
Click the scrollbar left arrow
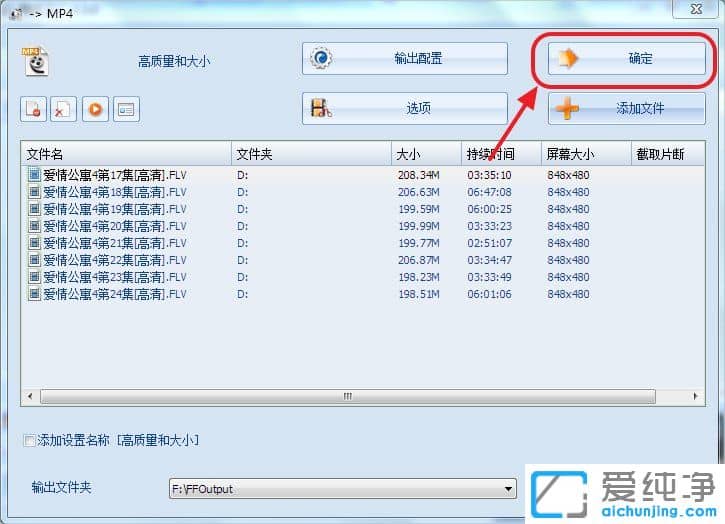click(x=31, y=396)
